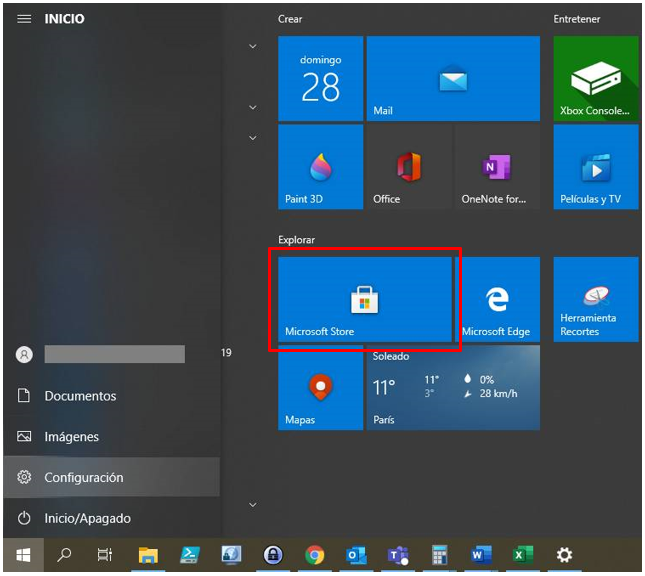Collapse the INICIO hamburger menu

(24, 19)
